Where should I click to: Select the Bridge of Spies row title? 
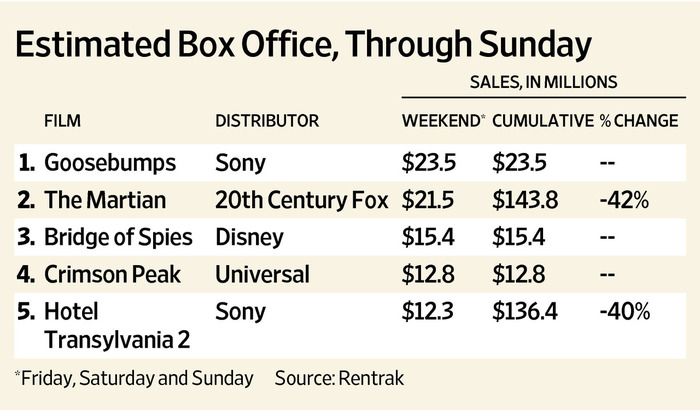click(118, 238)
